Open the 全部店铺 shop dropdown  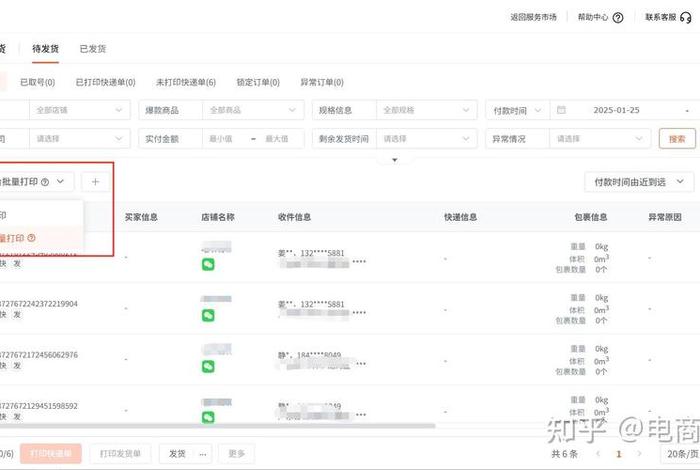point(80,110)
